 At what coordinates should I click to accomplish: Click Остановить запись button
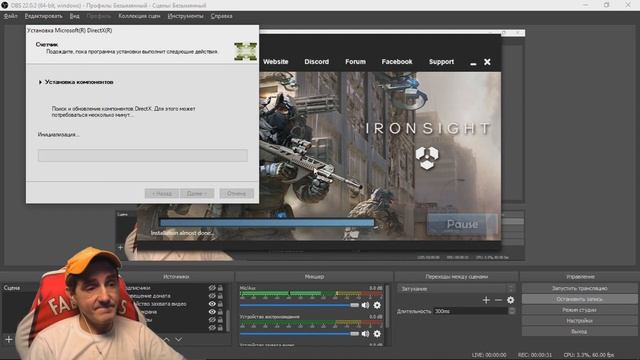(x=579, y=299)
